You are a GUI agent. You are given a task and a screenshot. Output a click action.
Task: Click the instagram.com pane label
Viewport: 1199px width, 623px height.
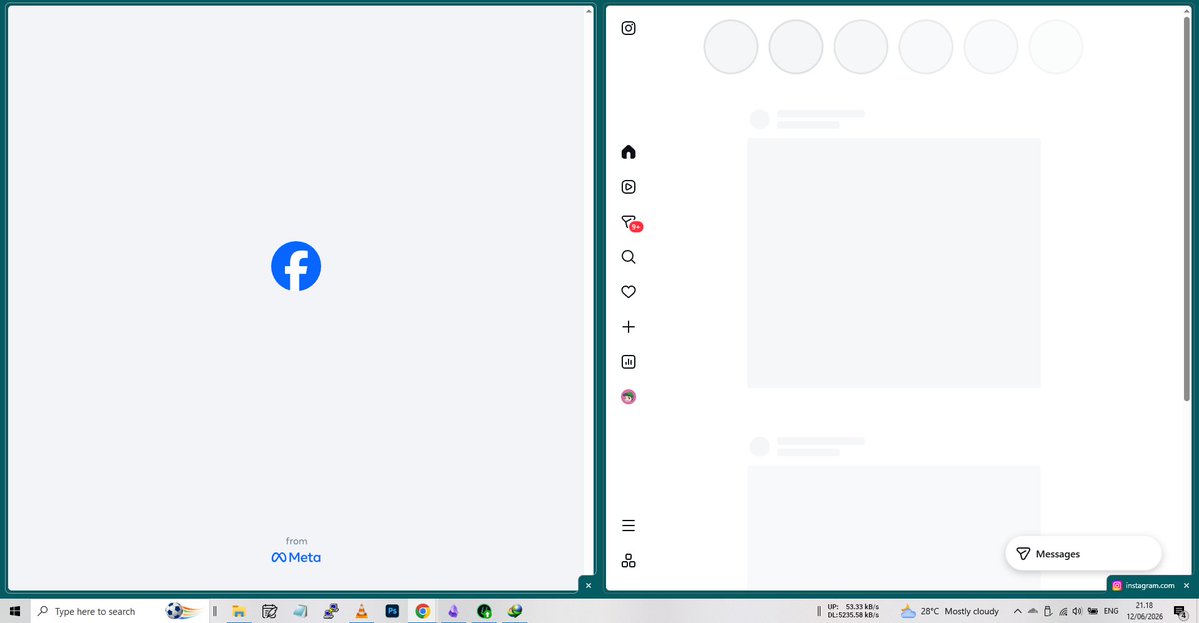pos(1143,586)
